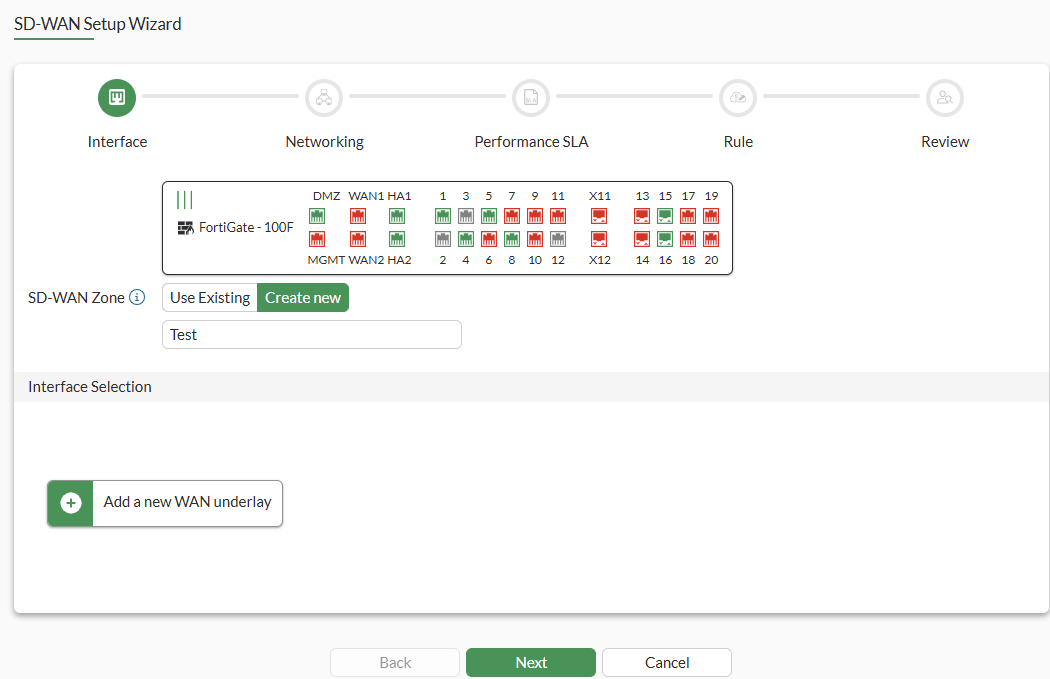
Task: Proceed with the Next button
Action: tap(531, 662)
